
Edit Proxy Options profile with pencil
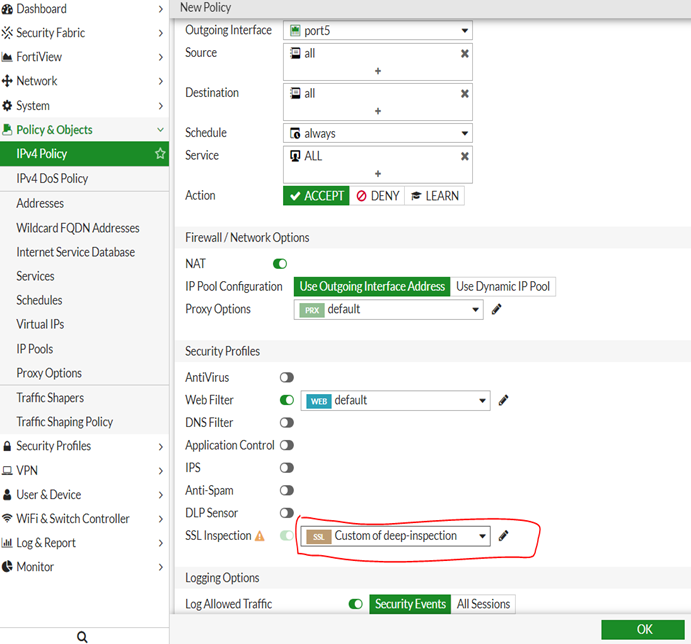coord(497,309)
